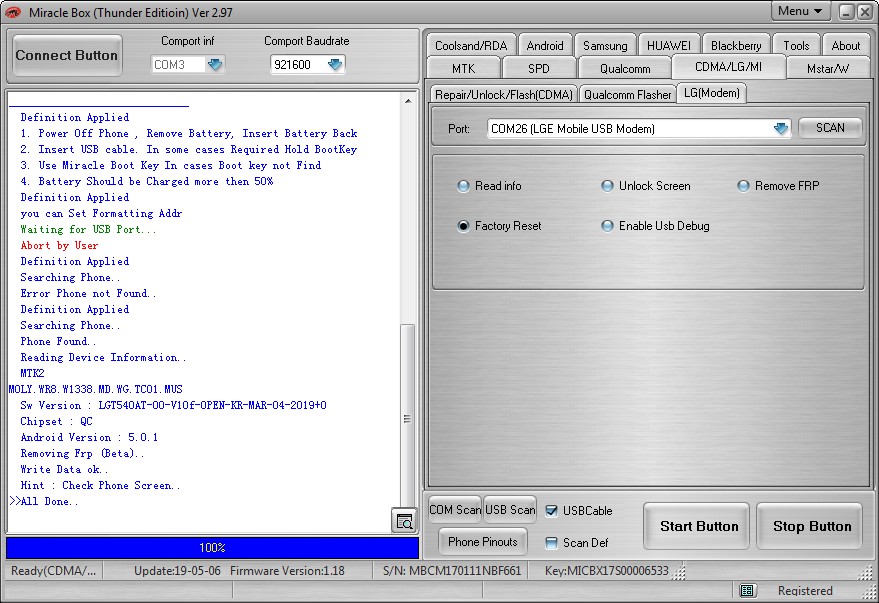Switch to the Blackberry tab
This screenshot has width=879, height=603.
tap(736, 45)
